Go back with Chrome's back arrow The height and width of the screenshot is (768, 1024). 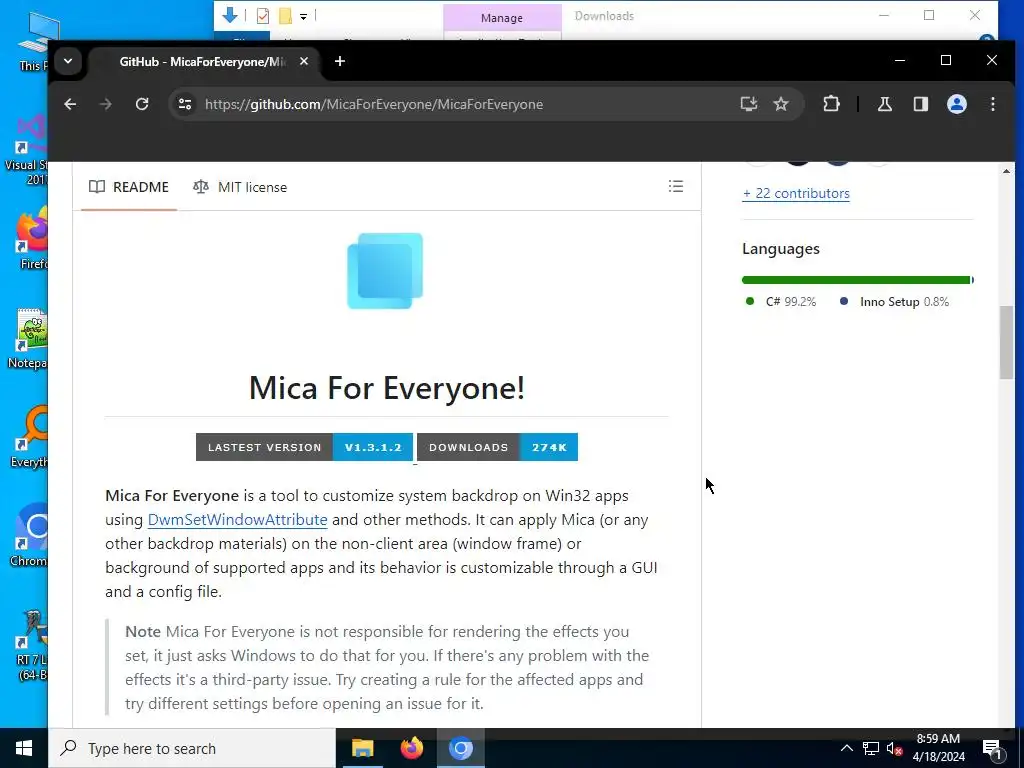click(x=70, y=104)
